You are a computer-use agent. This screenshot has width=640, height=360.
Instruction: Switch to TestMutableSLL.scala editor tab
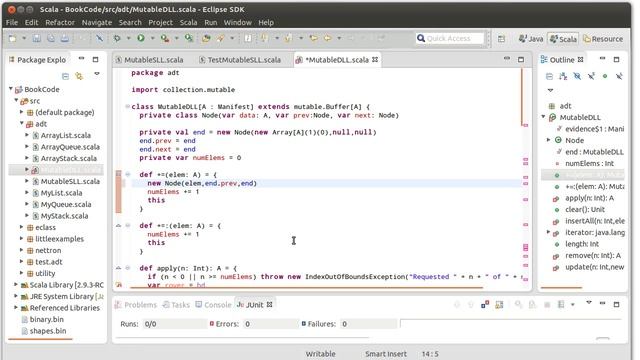[240, 60]
